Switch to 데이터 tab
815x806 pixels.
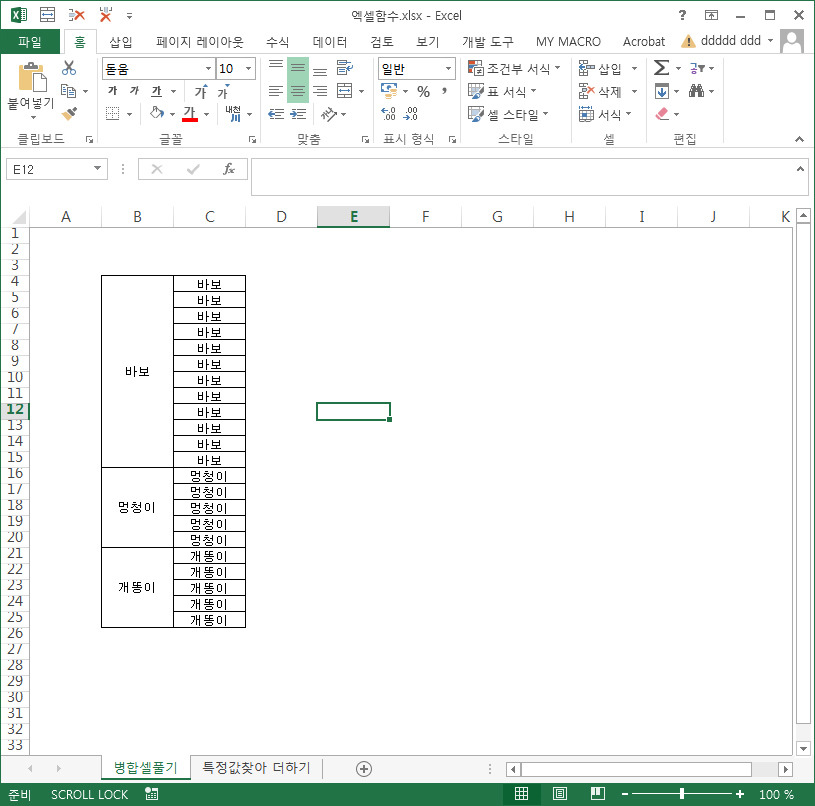pos(330,42)
